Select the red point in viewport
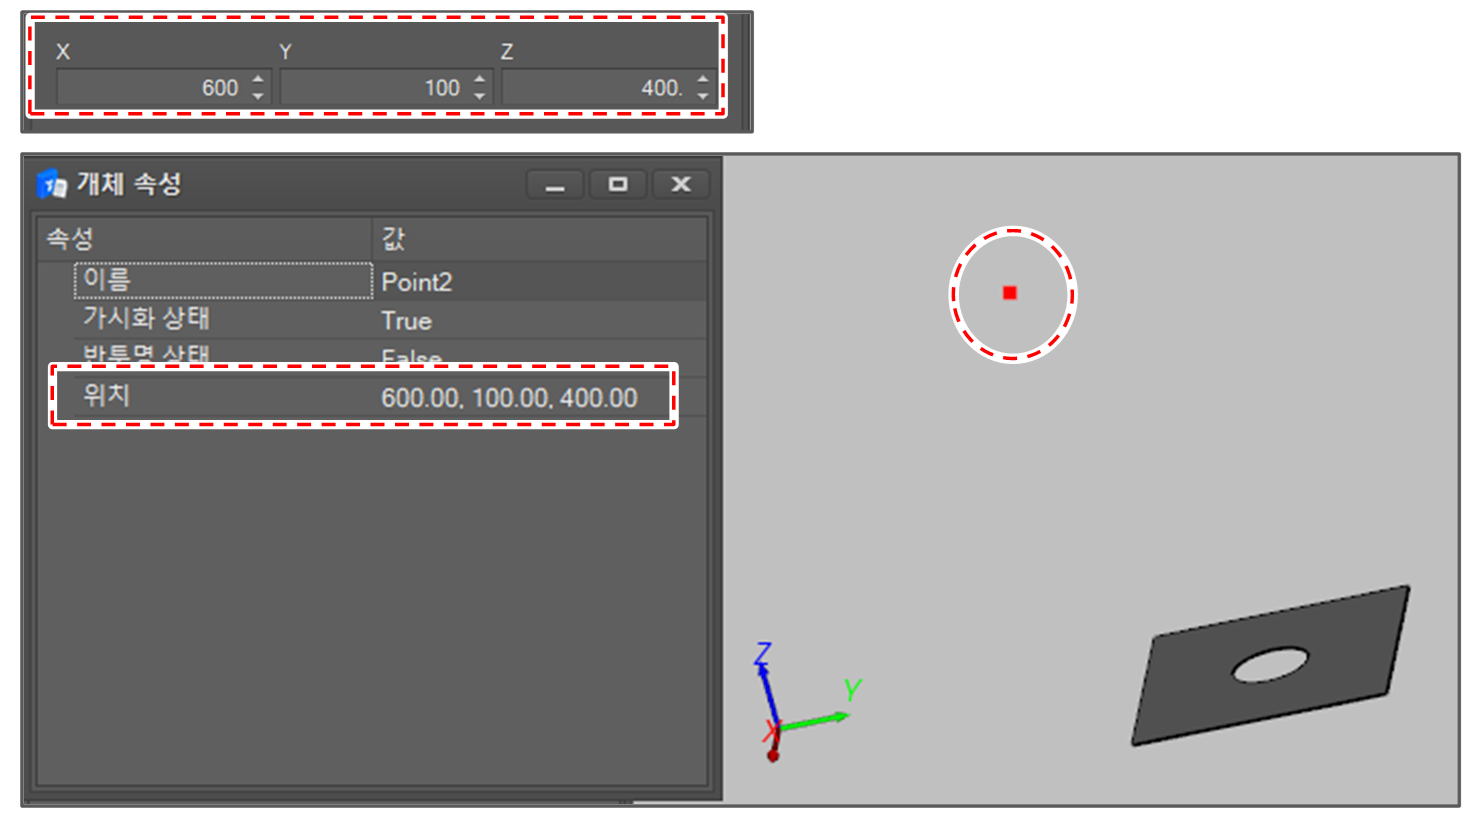Viewport: 1477px width, 824px height. pos(1010,293)
